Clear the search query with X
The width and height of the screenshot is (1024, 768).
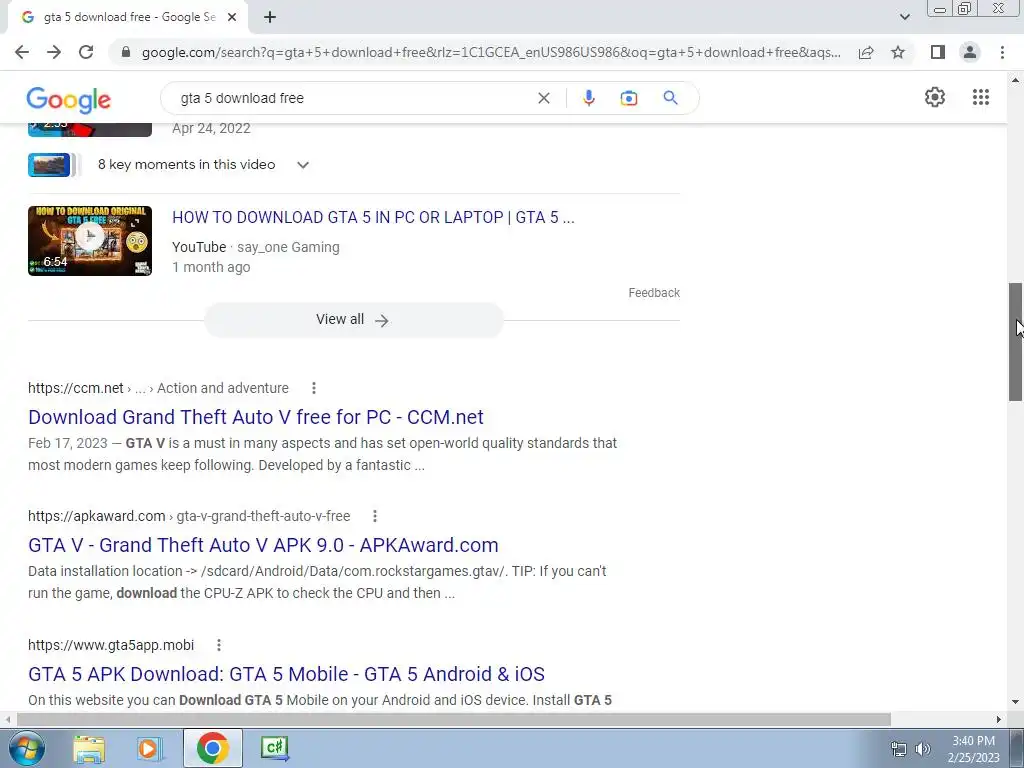[543, 98]
